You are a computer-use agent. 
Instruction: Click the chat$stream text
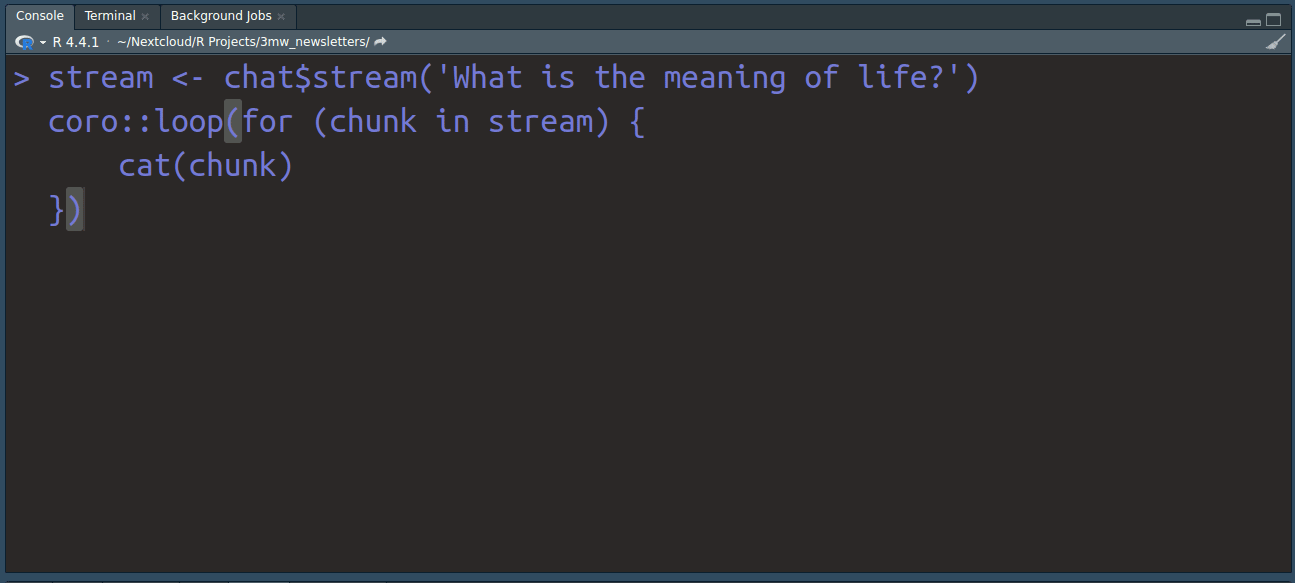click(320, 78)
